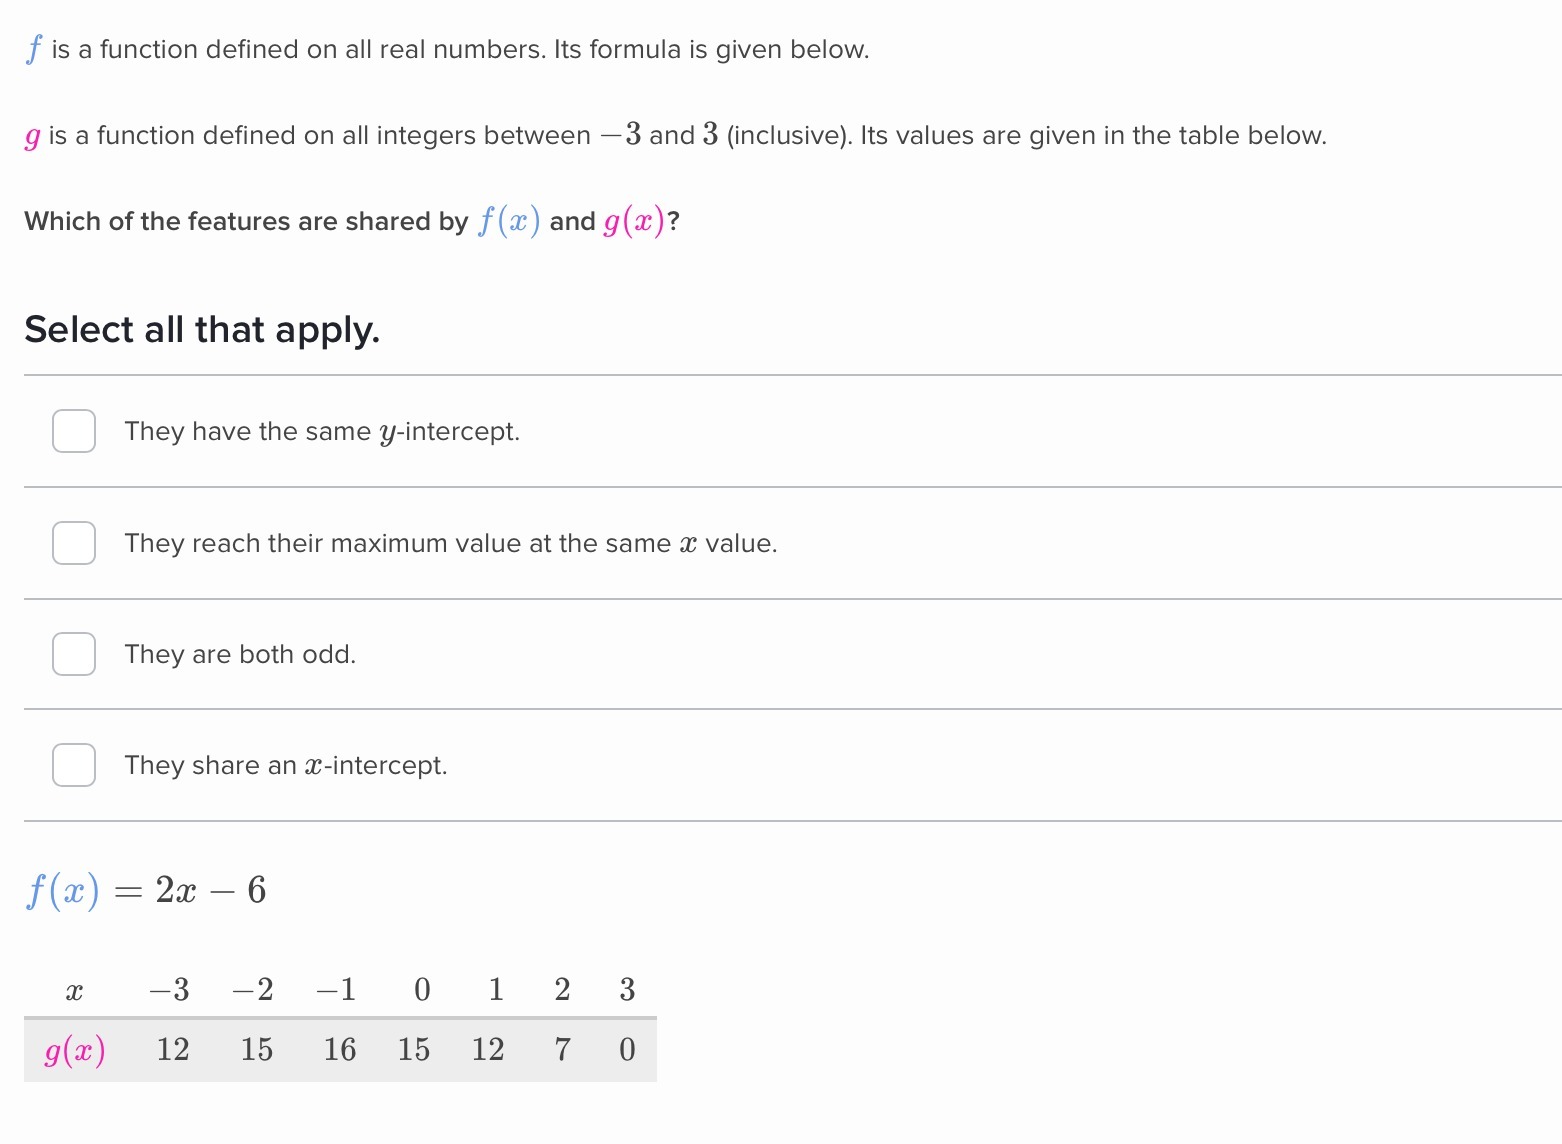Enable the "They share an x-intercept" checkbox
The image size is (1562, 1144).
[x=74, y=765]
